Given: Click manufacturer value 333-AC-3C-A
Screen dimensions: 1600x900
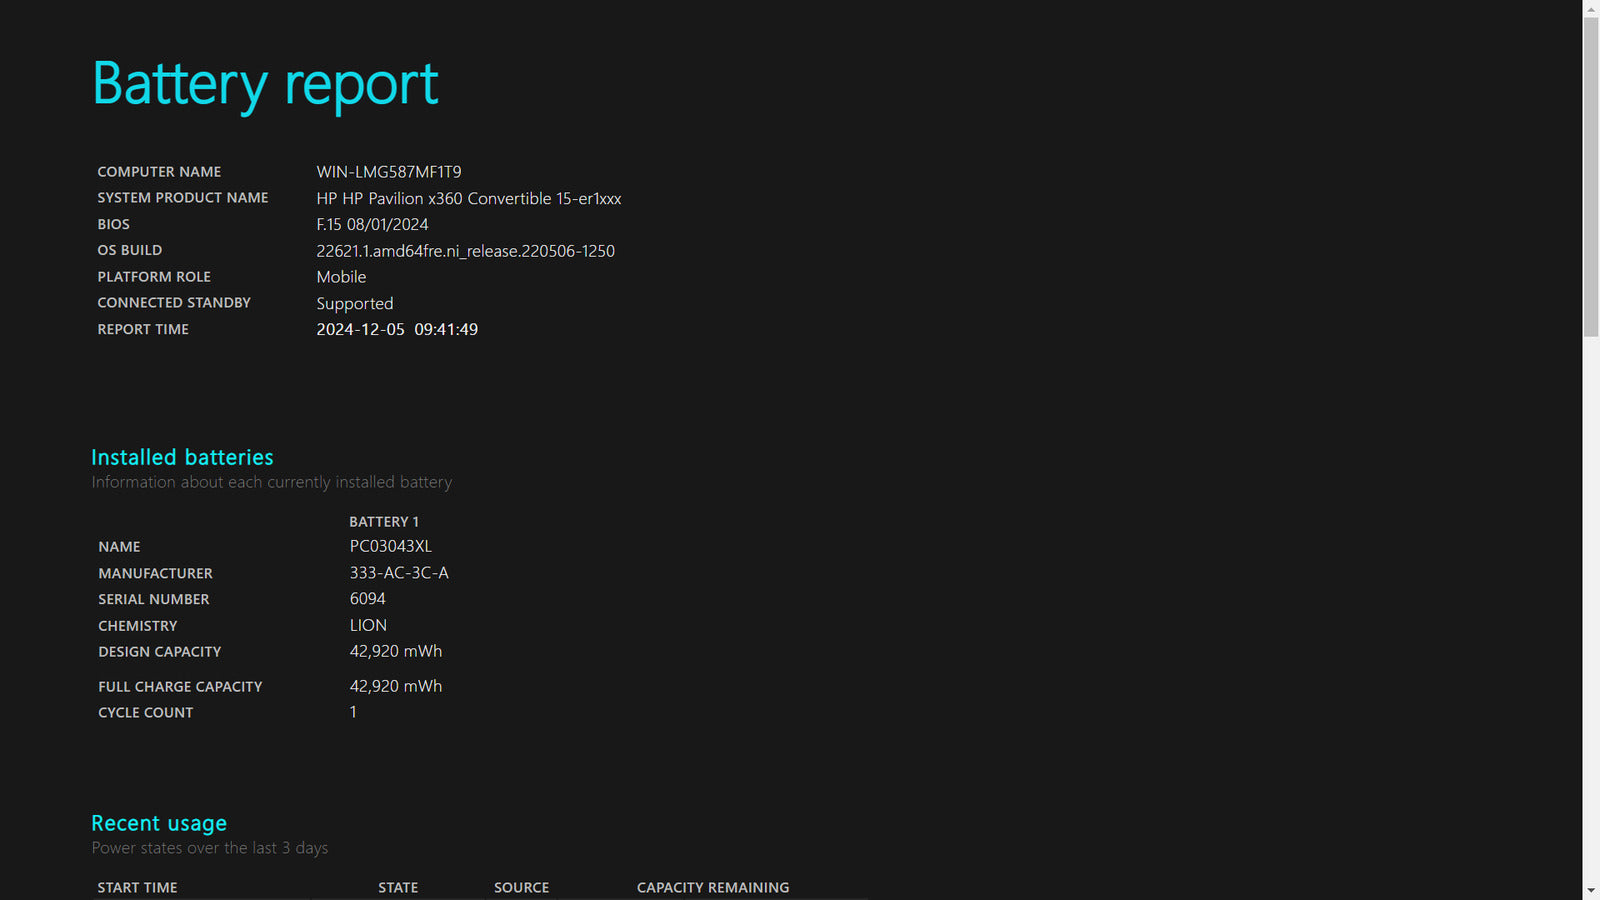Looking at the screenshot, I should (x=399, y=573).
